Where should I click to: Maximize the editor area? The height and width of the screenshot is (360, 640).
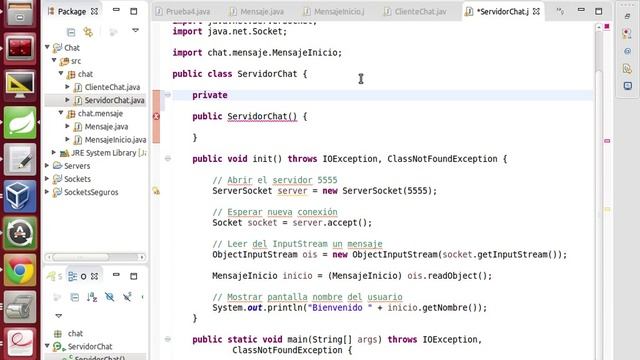pos(598,11)
